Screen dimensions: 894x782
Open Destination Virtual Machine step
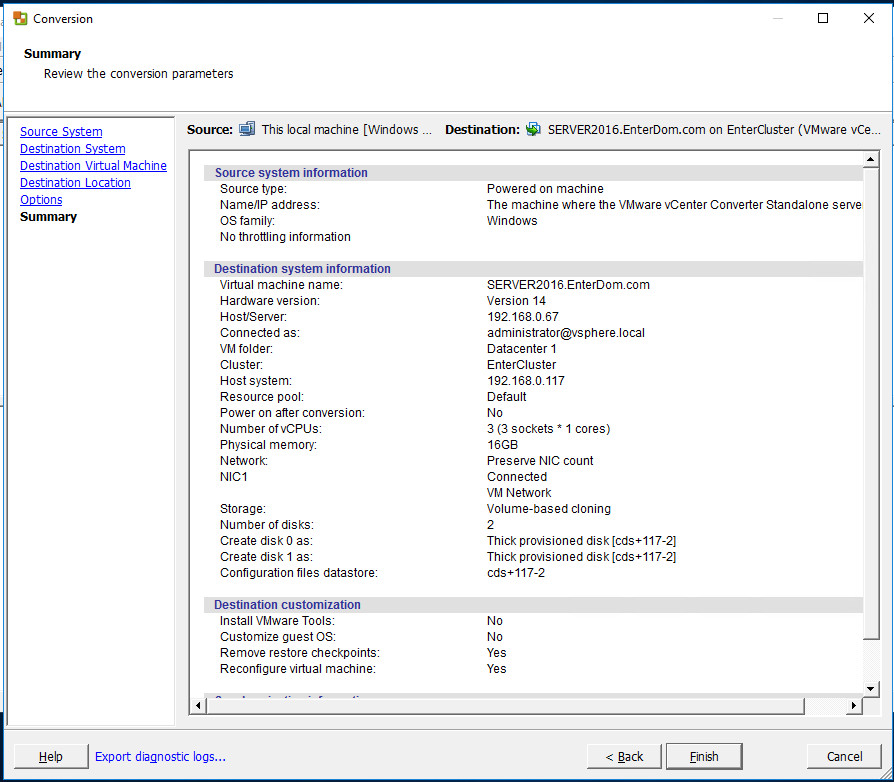coord(94,166)
